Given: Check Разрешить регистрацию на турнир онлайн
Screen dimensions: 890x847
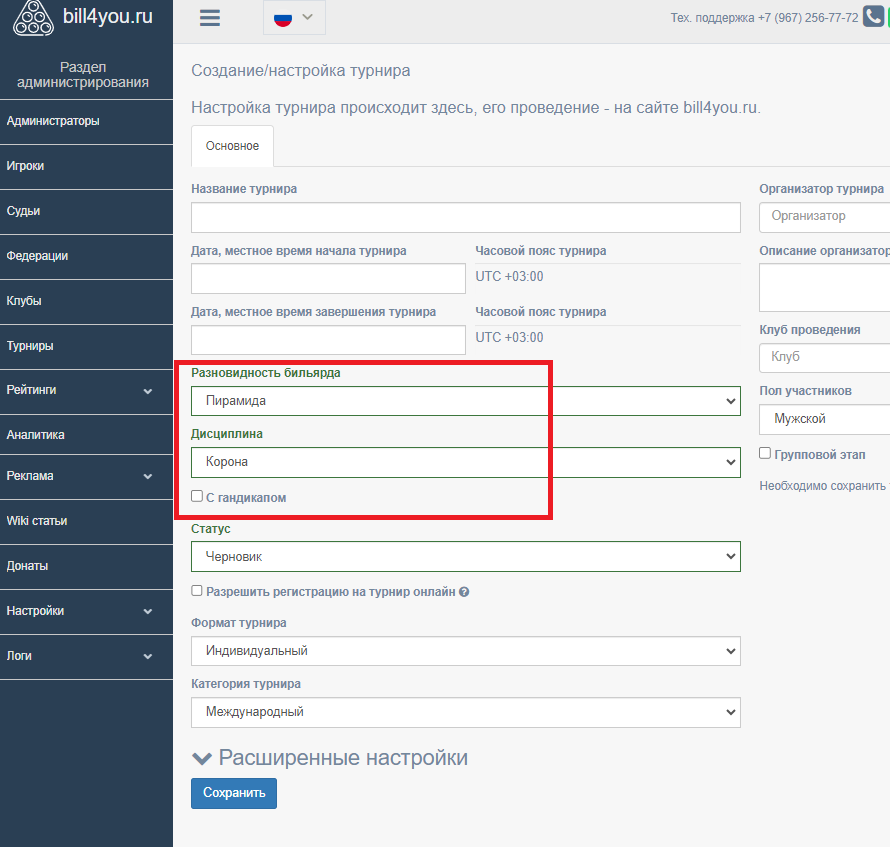Looking at the screenshot, I should tap(197, 590).
